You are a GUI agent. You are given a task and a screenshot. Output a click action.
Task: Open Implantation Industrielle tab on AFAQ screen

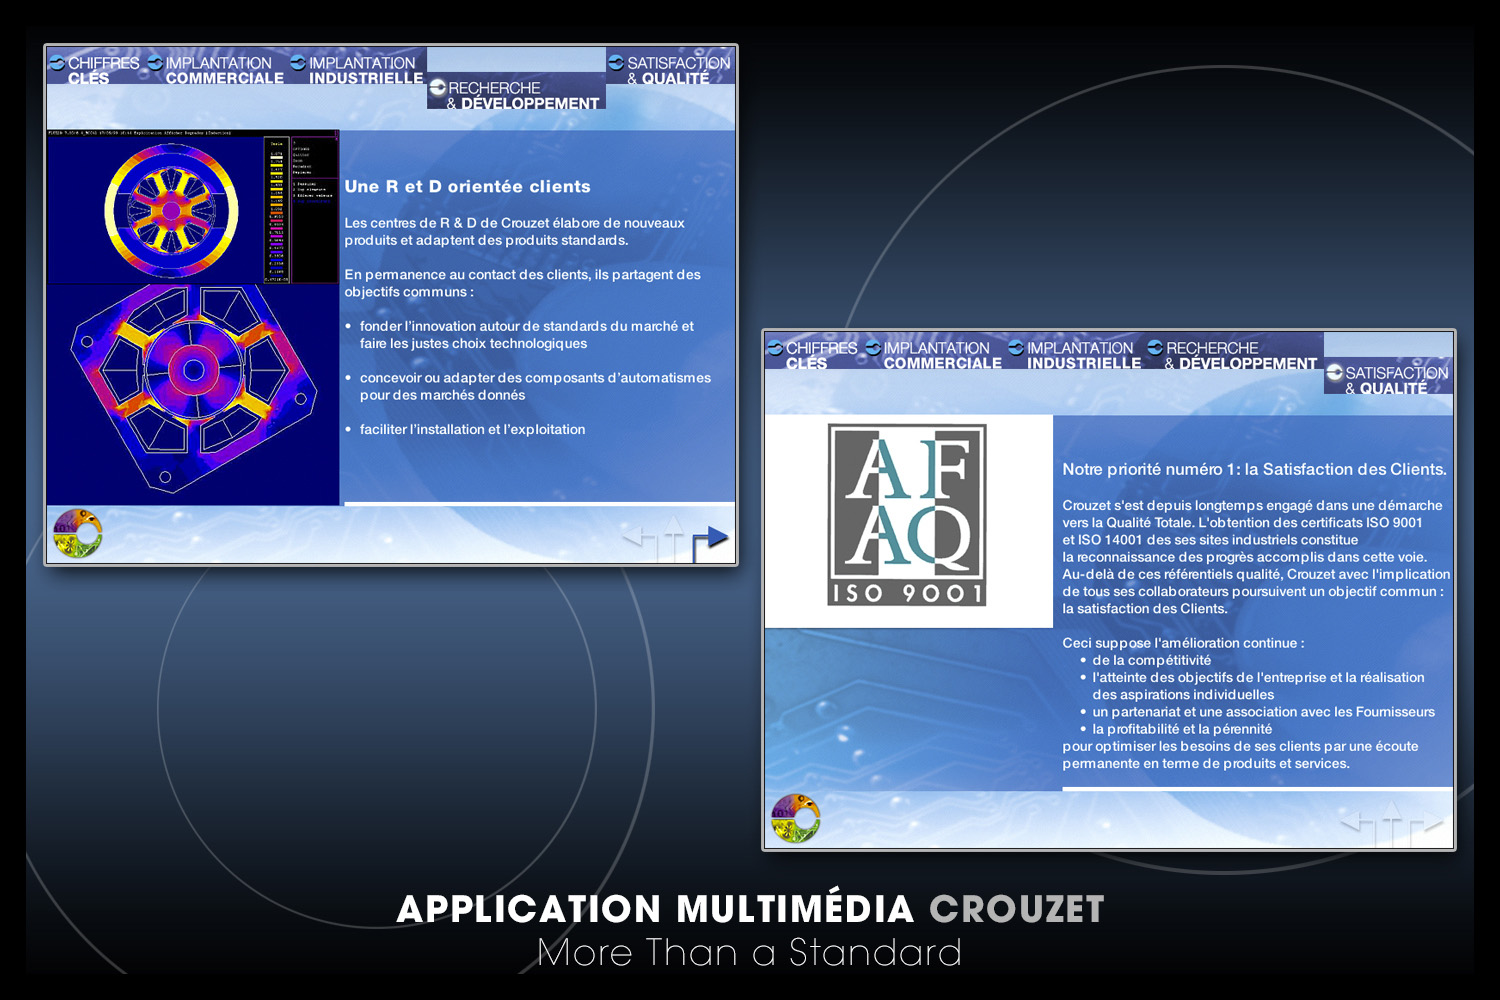pos(1076,355)
